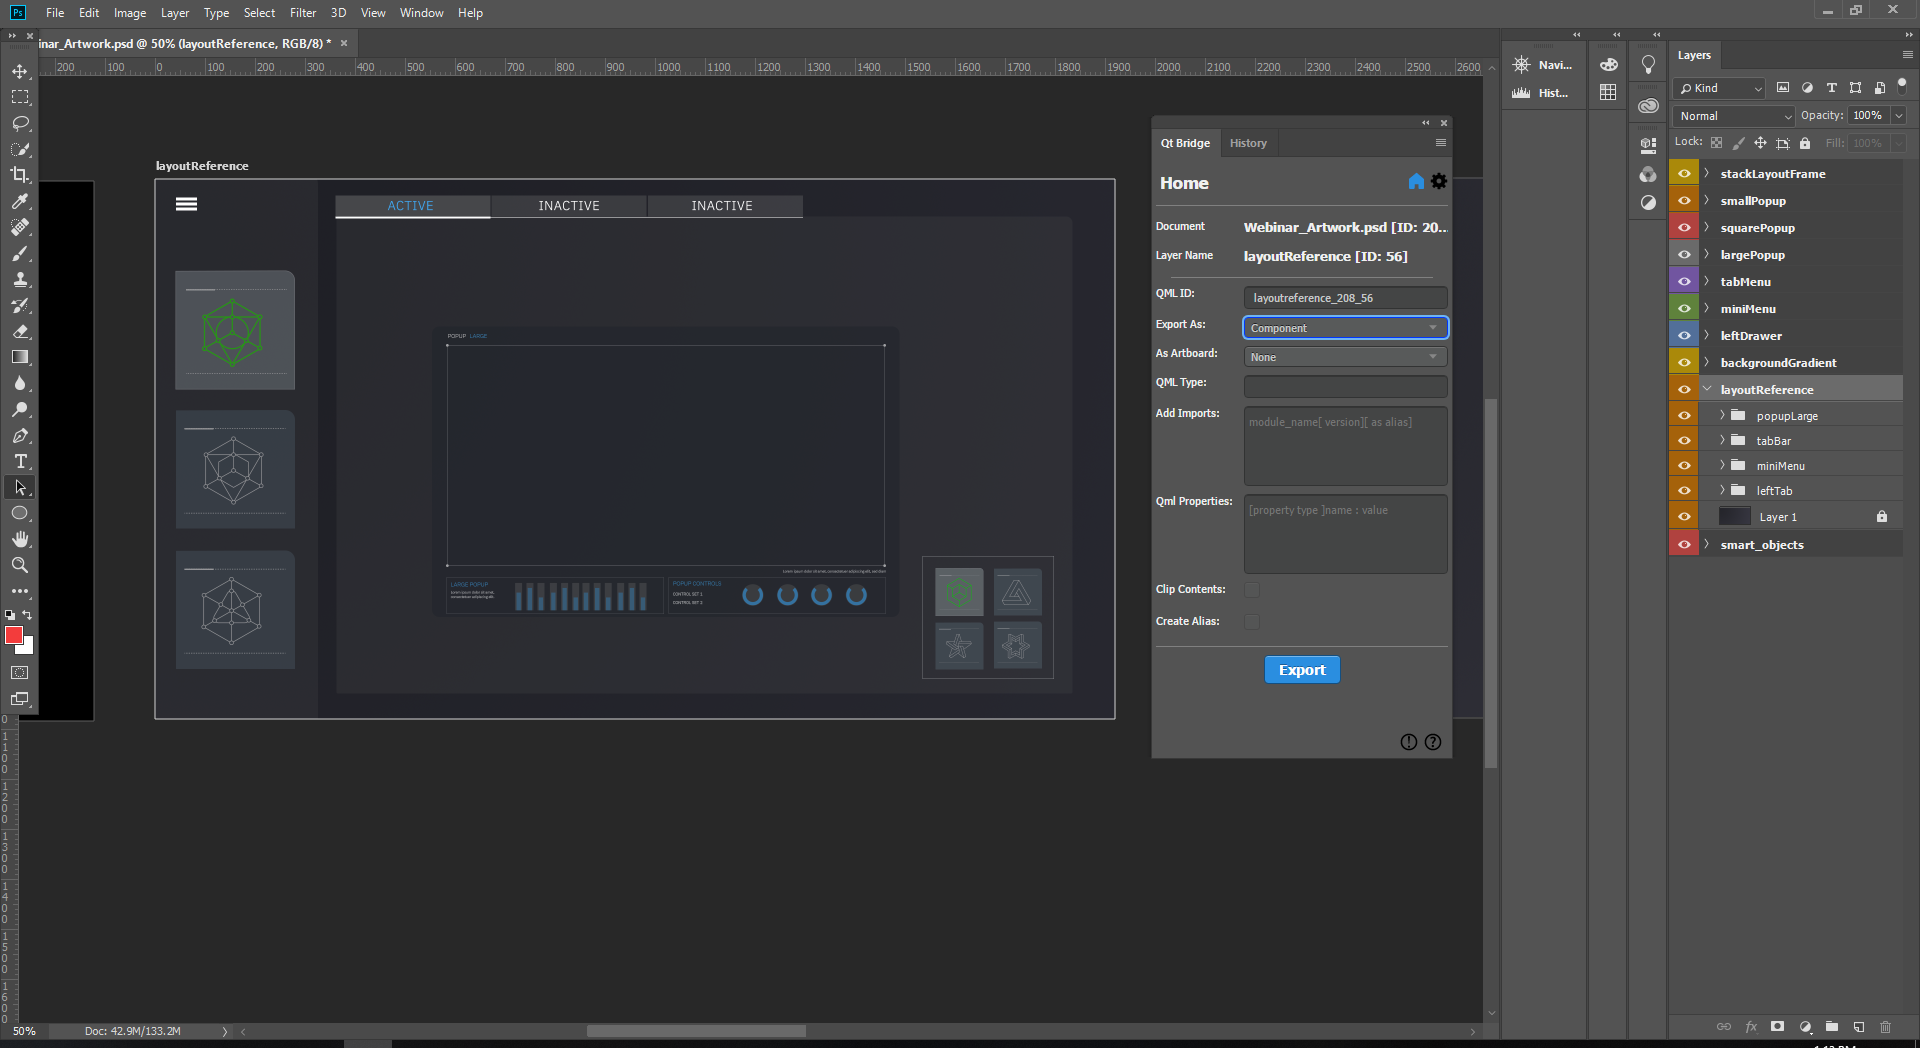The height and width of the screenshot is (1048, 1920).
Task: Create a new layer with the new-layer icon
Action: coord(1859,1027)
